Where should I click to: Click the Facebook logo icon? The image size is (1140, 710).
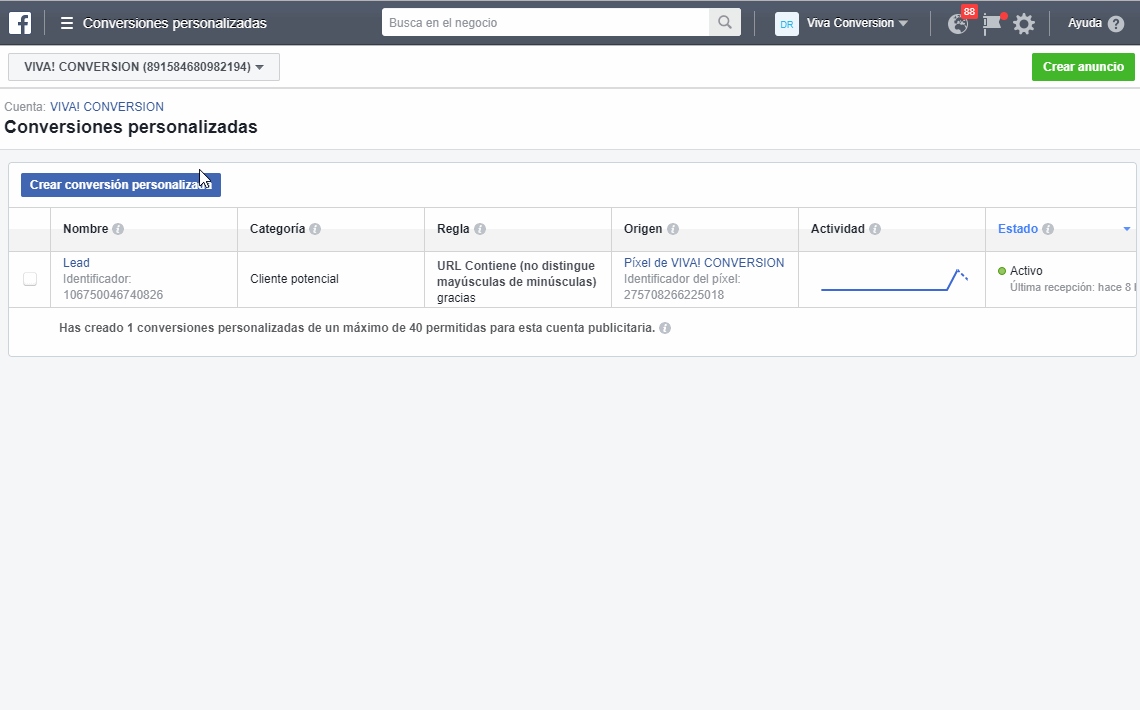pyautogui.click(x=20, y=23)
